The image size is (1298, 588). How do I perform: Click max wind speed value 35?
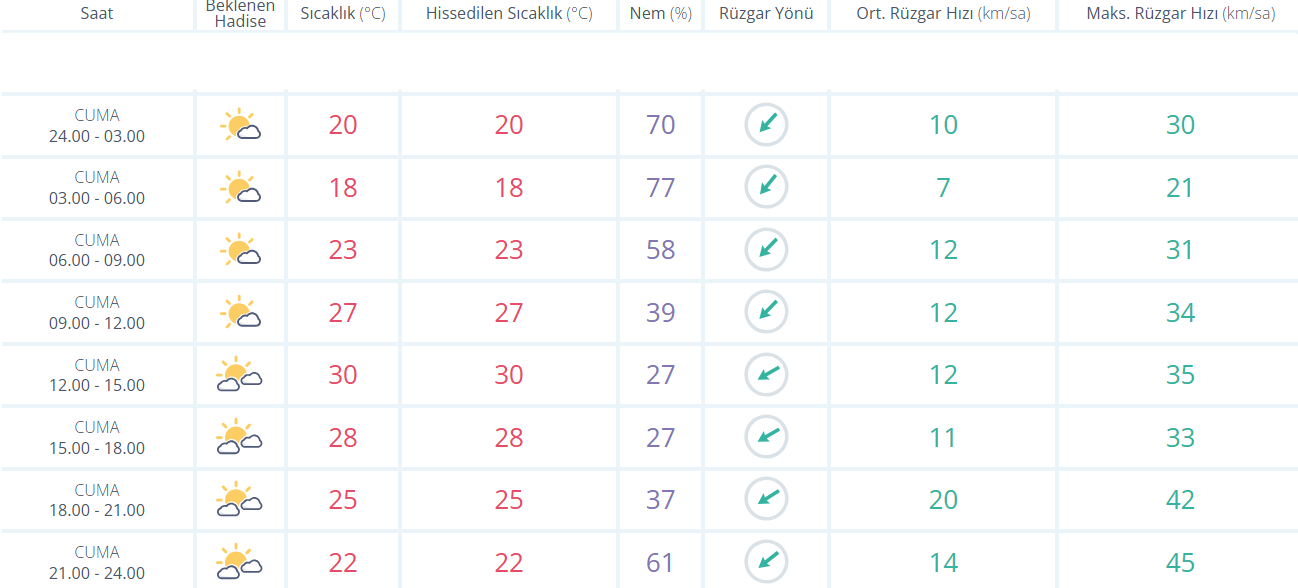[x=1181, y=375]
